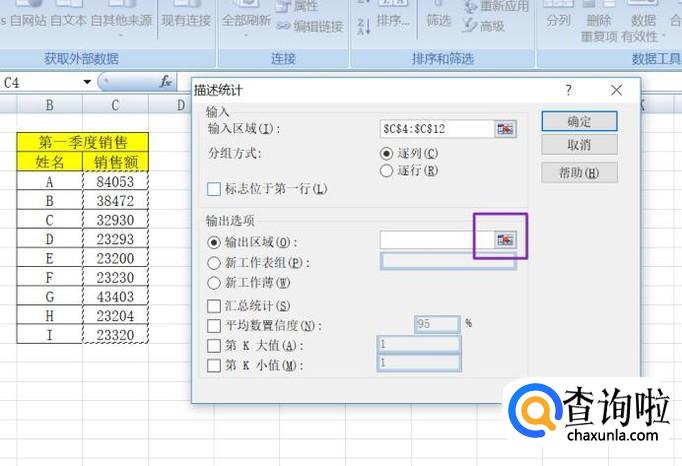Expand the Refresh All (全部刷新) dropdown
This screenshot has width=682, height=466.
click(245, 33)
